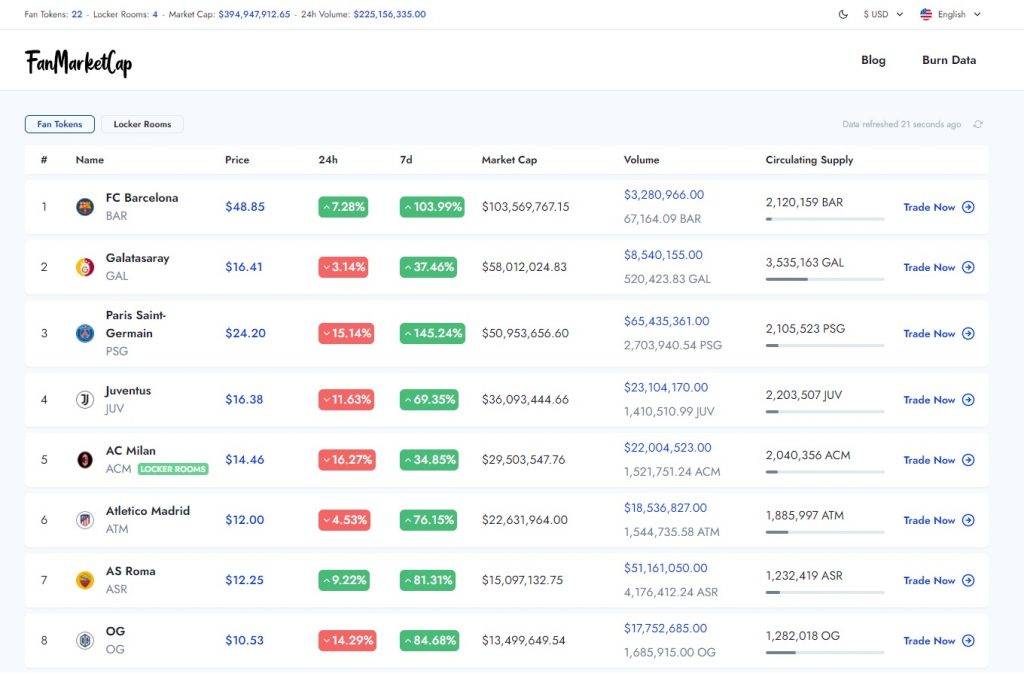Click the 7.28% 24h change badge
This screenshot has height=673, width=1024.
343,207
